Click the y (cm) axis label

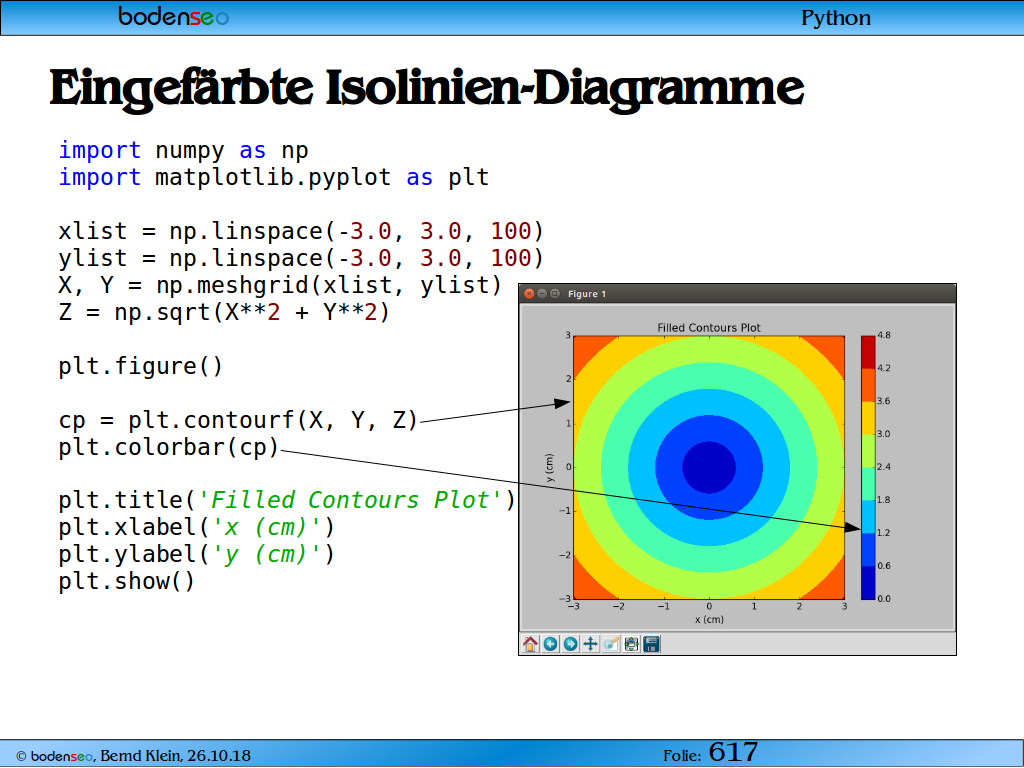pos(549,468)
